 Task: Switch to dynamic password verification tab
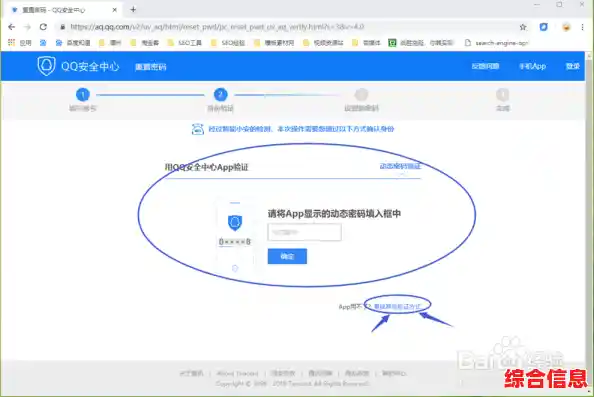coord(400,166)
